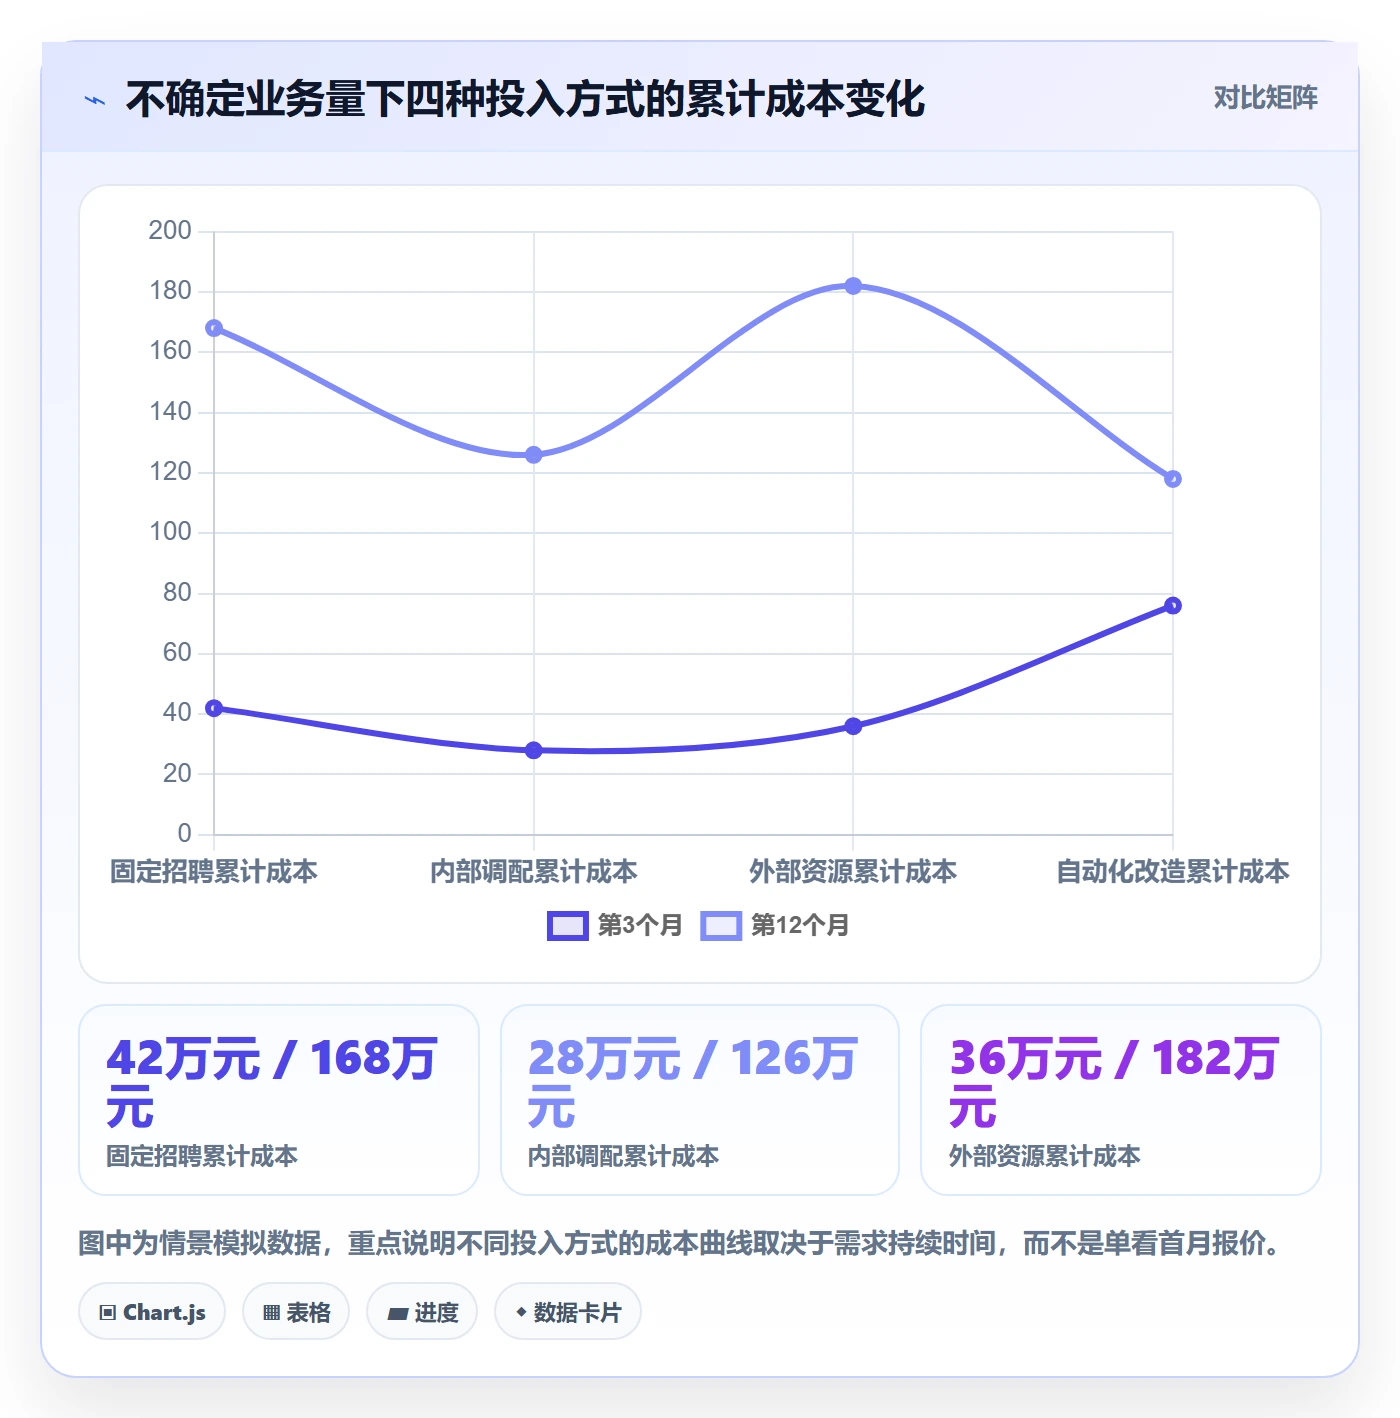Screen dimensions: 1400x1418
Task: Select the 进度 tag chip
Action: coord(422,1312)
